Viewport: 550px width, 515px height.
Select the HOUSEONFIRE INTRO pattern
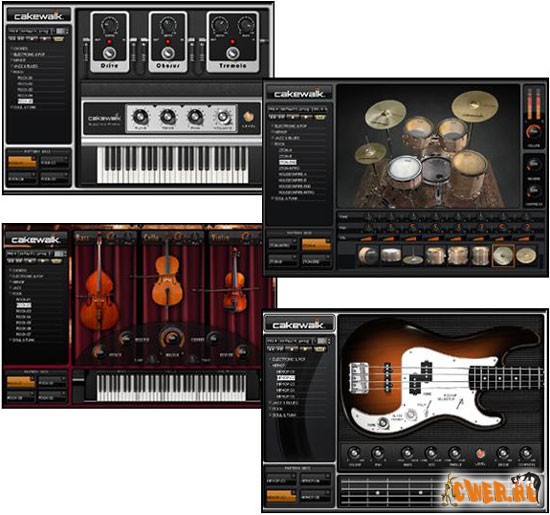296,192
